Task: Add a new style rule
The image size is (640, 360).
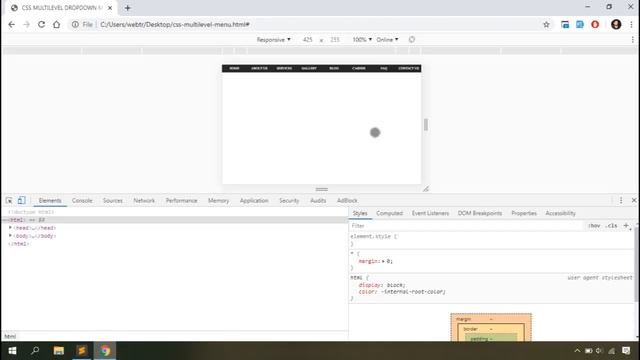Action: (626, 226)
